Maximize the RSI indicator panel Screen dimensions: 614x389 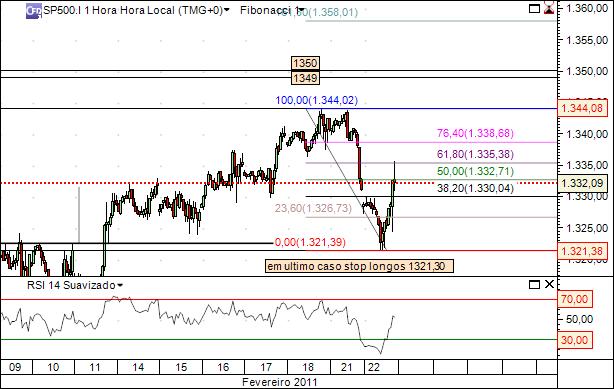click(x=534, y=284)
